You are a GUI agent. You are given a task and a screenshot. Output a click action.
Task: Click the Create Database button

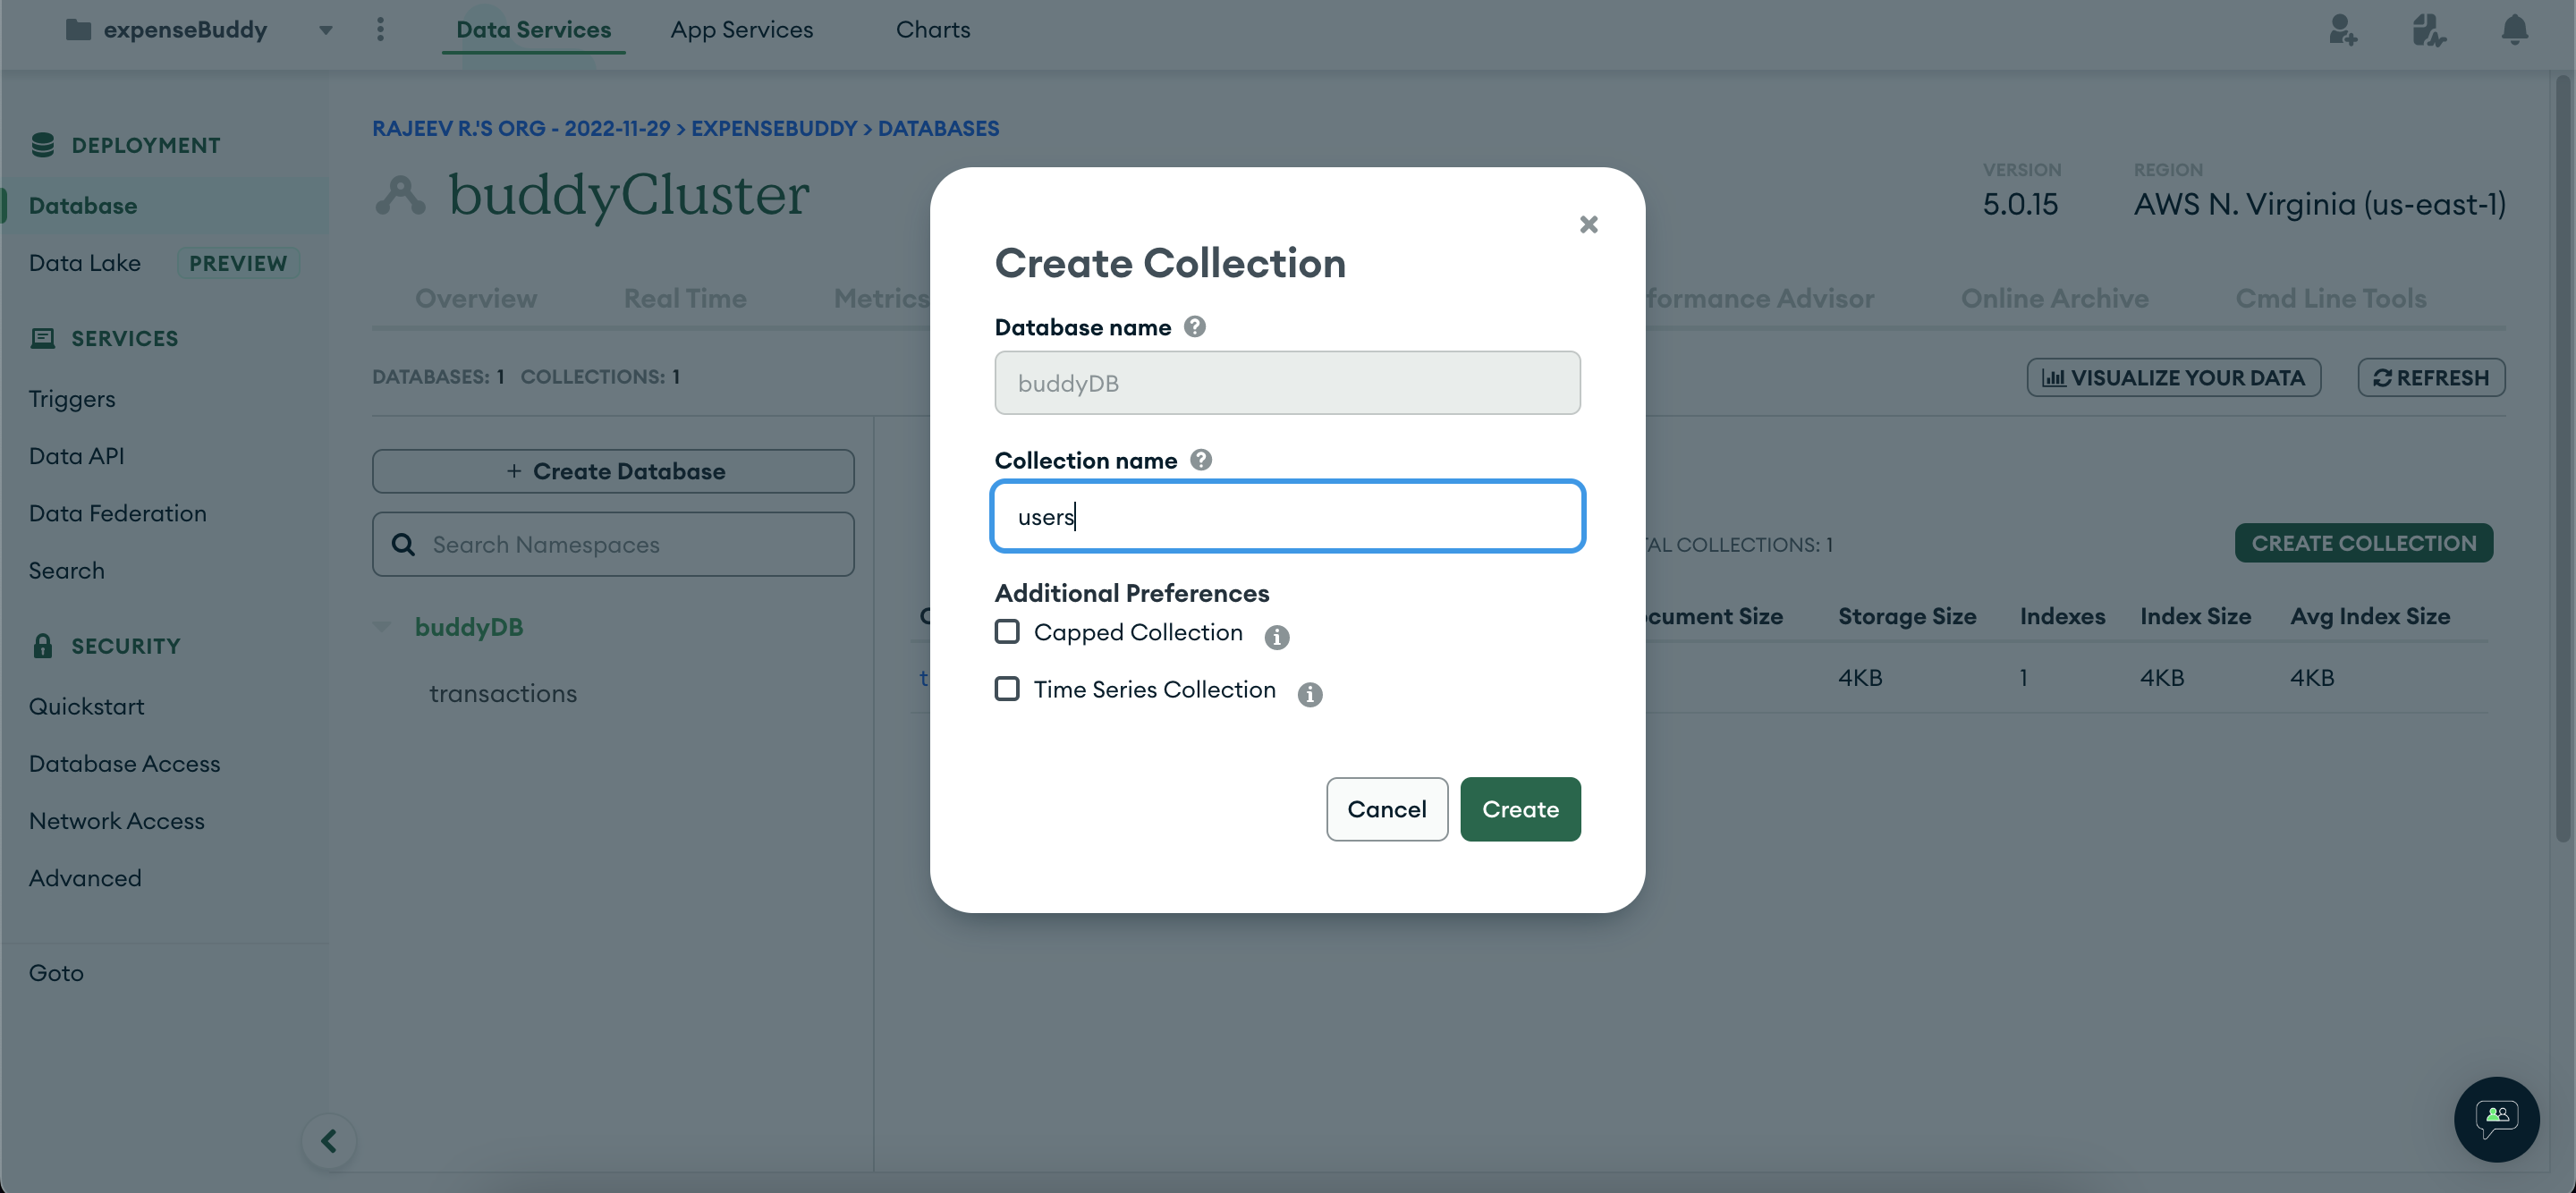(x=613, y=471)
